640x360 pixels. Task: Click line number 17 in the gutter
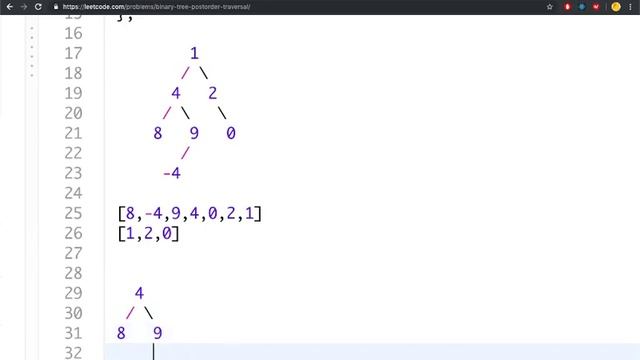click(x=73, y=53)
